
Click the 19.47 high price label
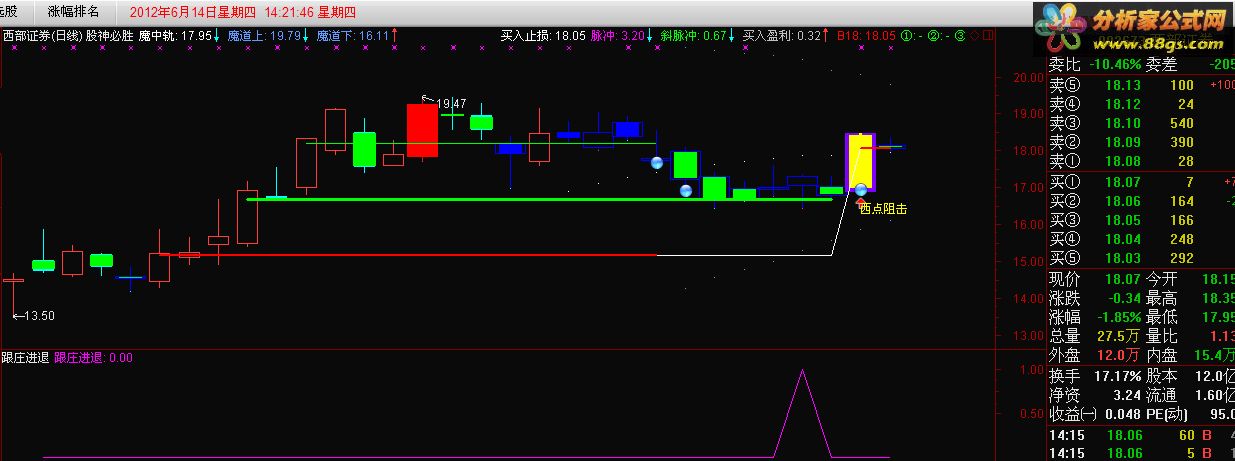click(x=451, y=103)
